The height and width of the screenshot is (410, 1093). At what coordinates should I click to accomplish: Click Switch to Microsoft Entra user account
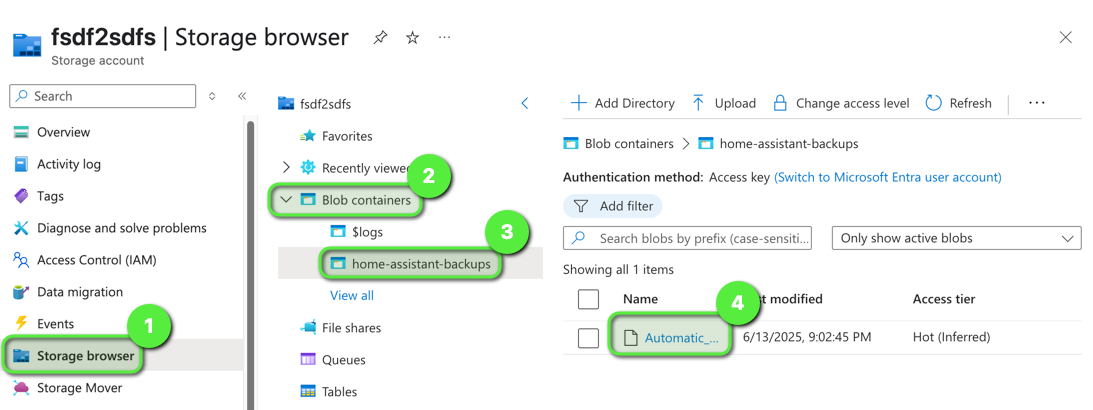[x=887, y=177]
